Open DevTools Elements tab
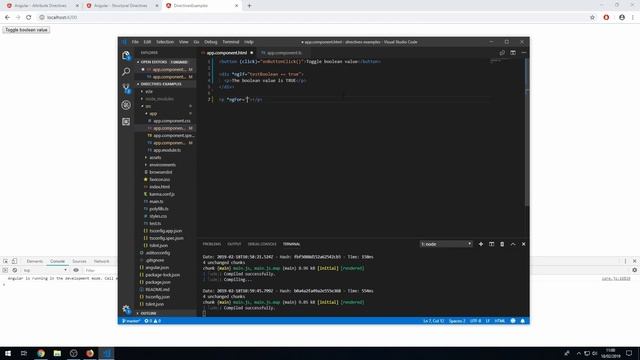This screenshot has height=360, width=640. click(x=35, y=261)
